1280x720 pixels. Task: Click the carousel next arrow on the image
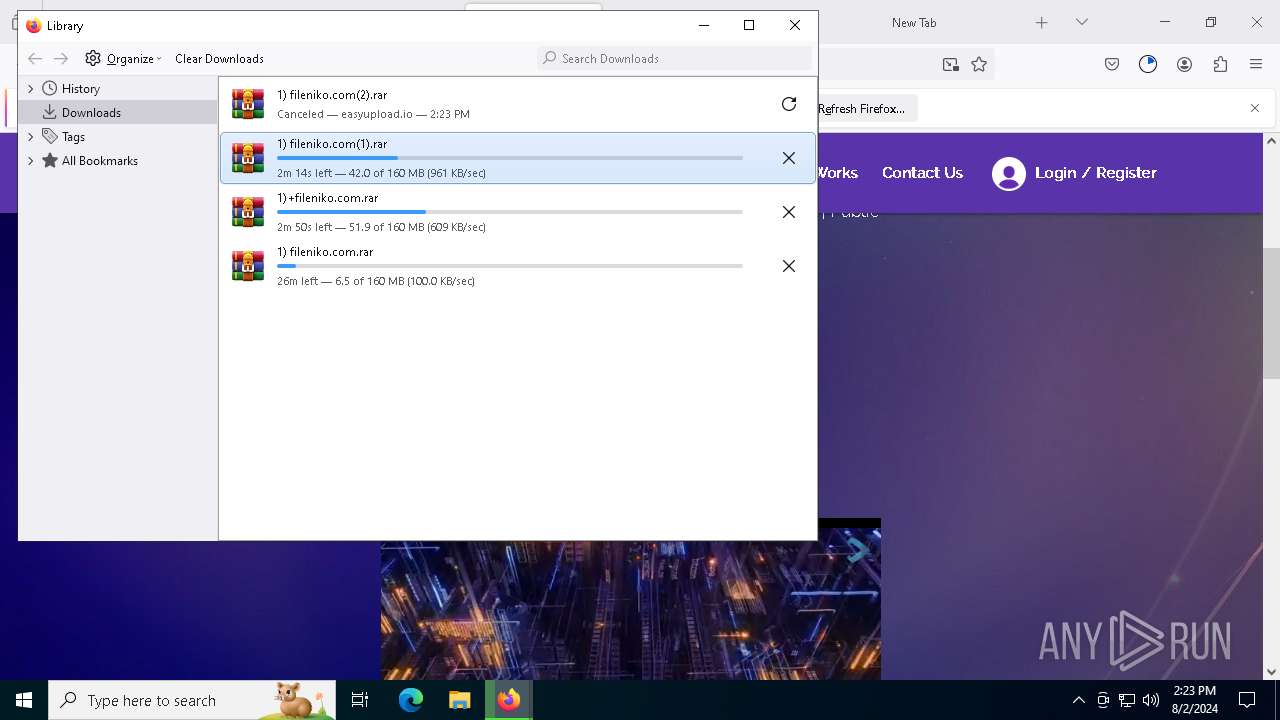857,550
